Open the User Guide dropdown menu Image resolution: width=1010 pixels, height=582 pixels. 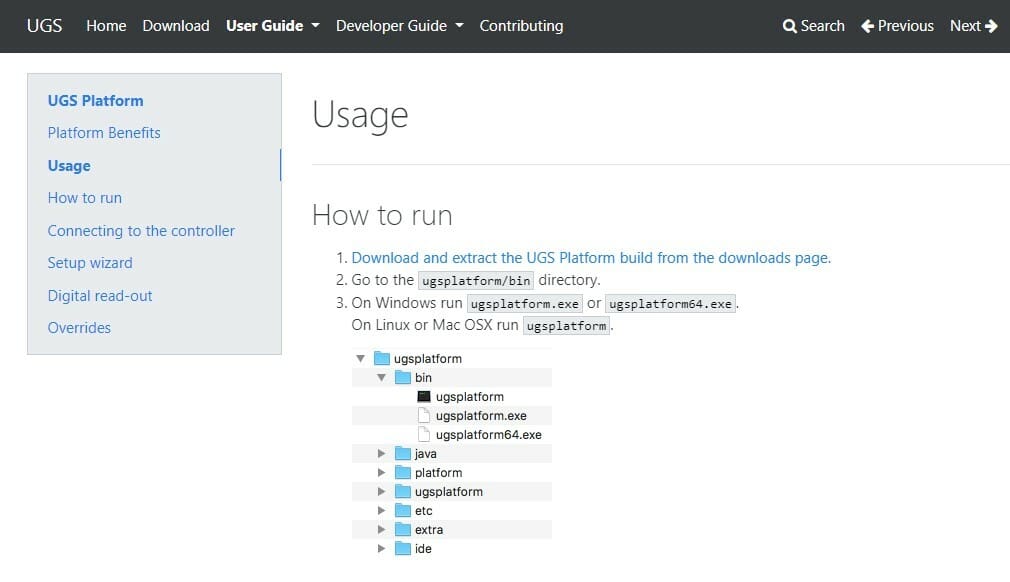272,26
